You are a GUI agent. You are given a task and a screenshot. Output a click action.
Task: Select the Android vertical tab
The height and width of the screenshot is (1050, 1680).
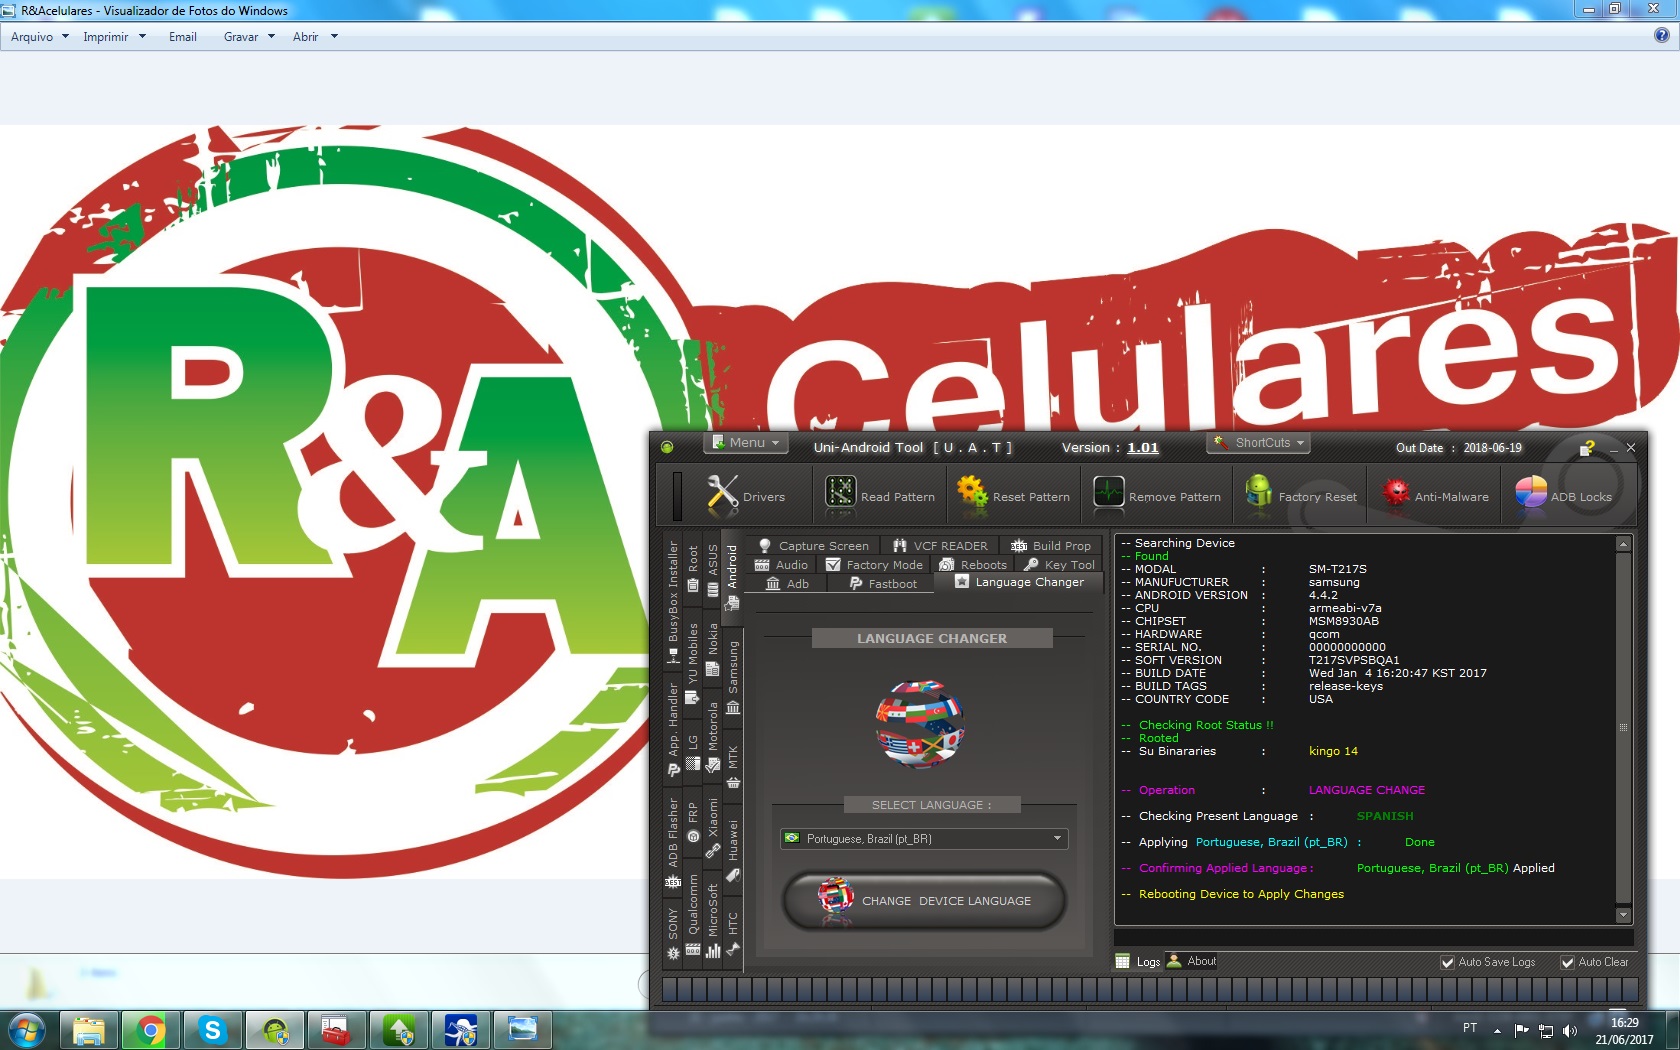(732, 577)
